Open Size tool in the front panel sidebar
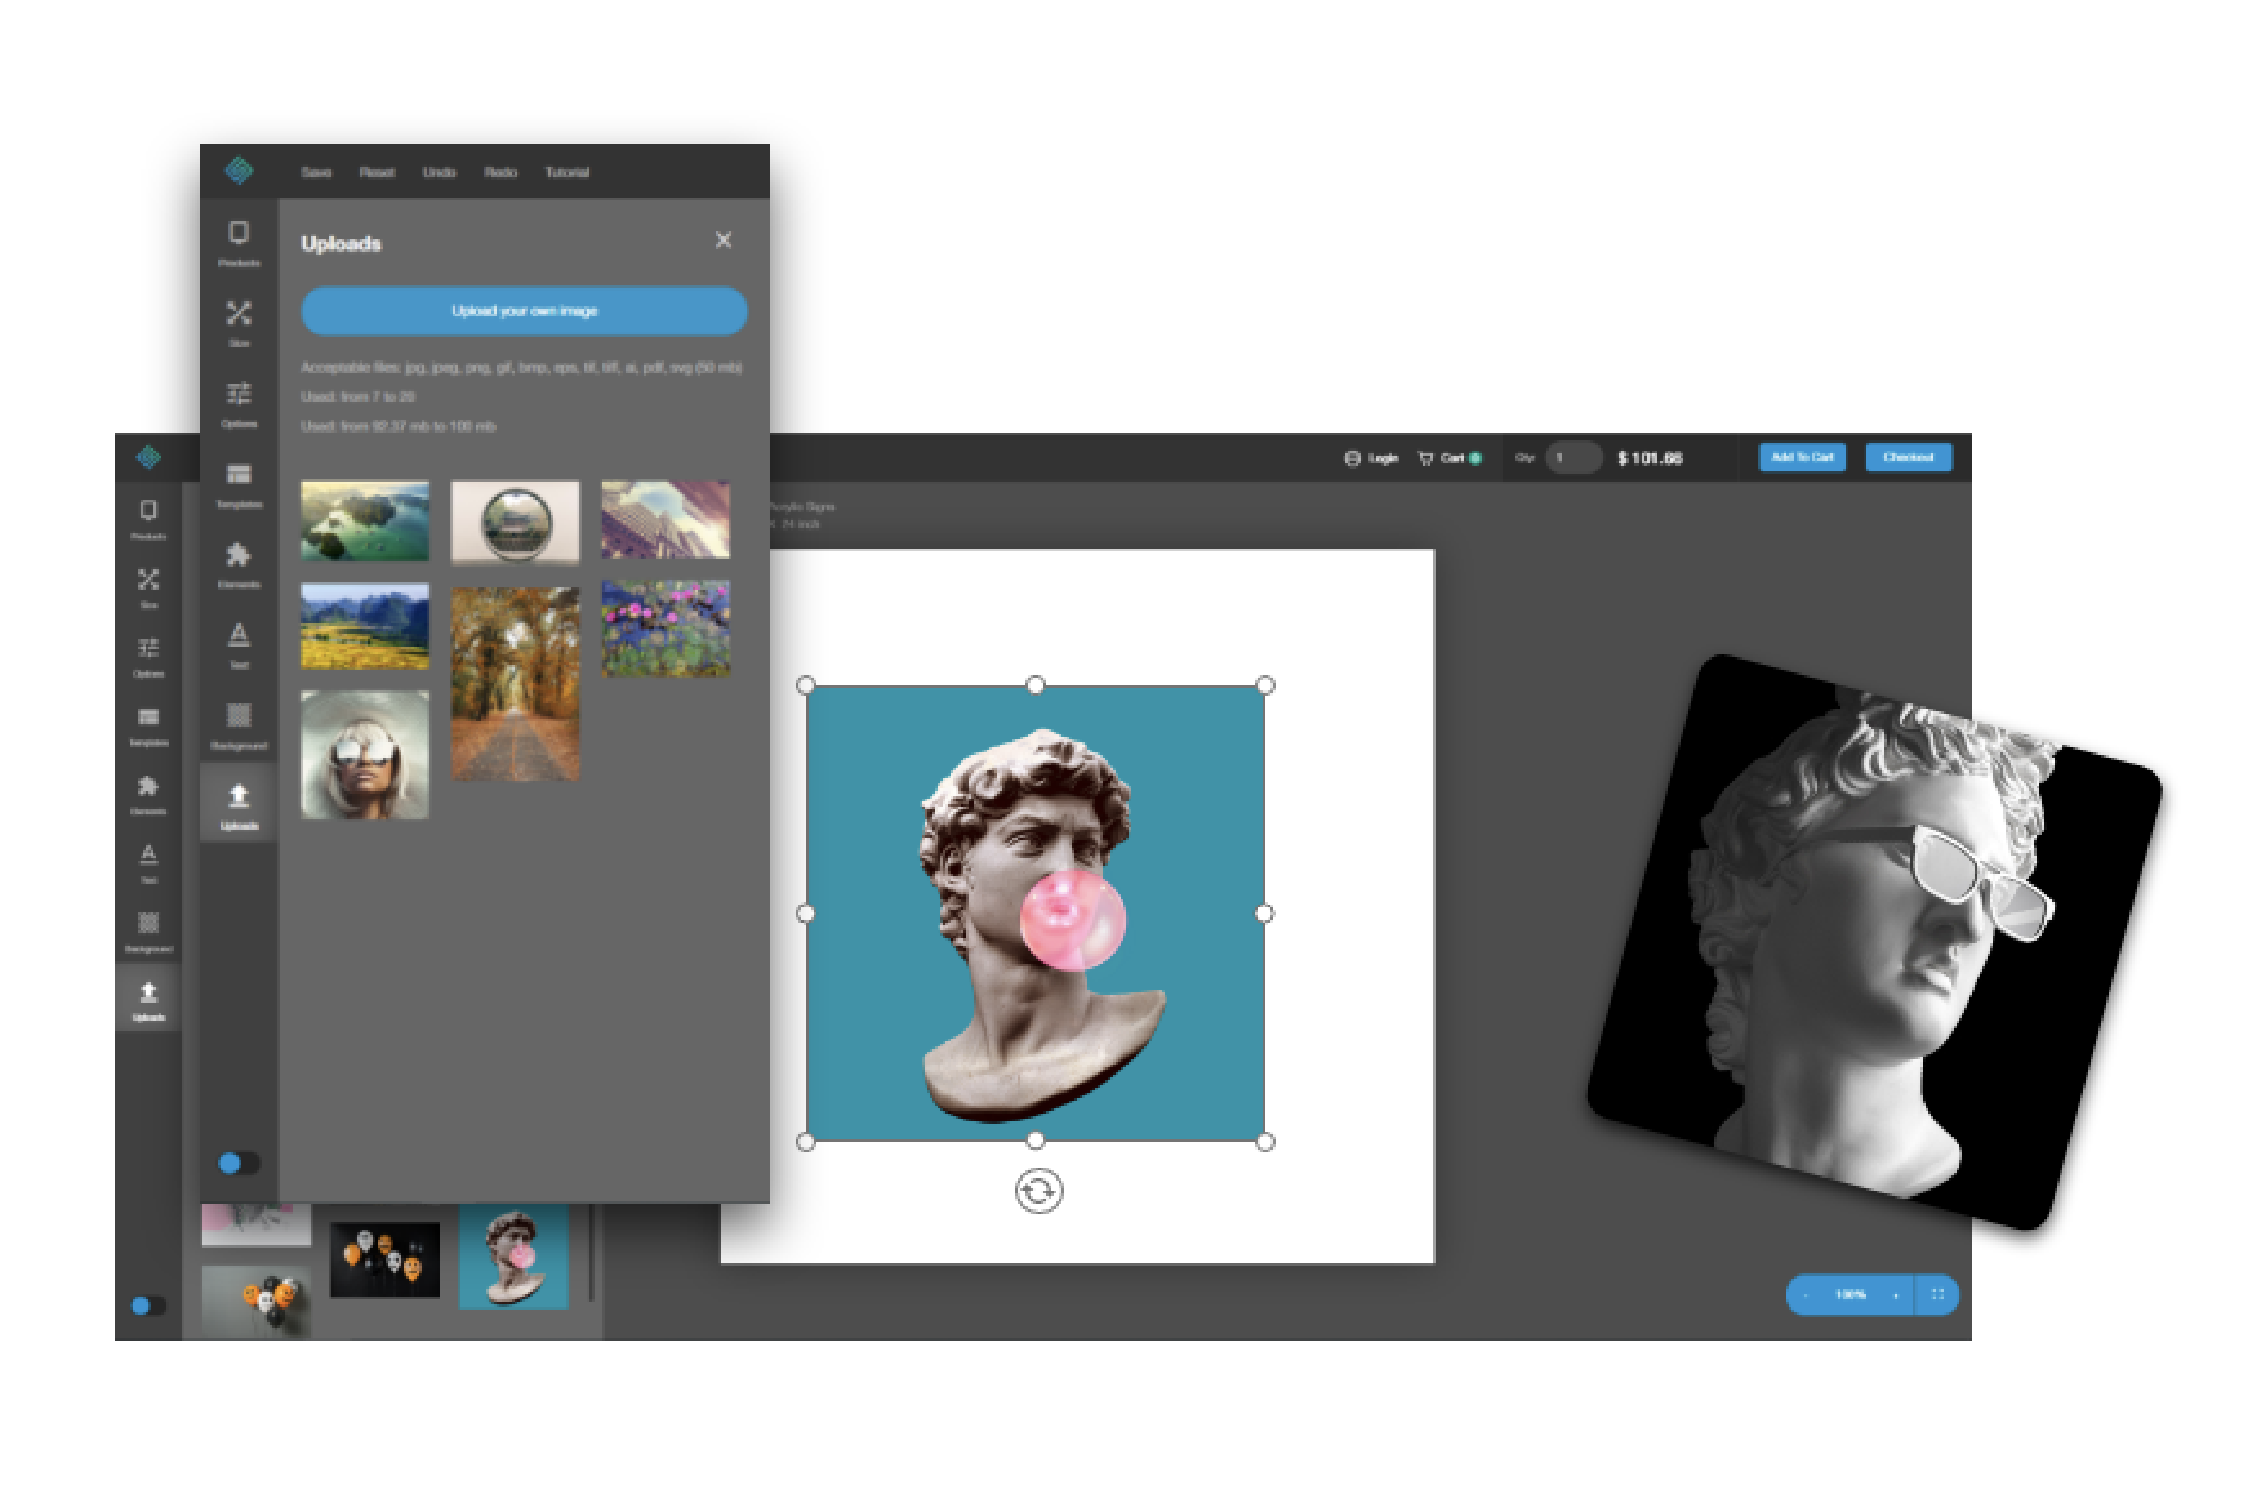 (x=239, y=323)
